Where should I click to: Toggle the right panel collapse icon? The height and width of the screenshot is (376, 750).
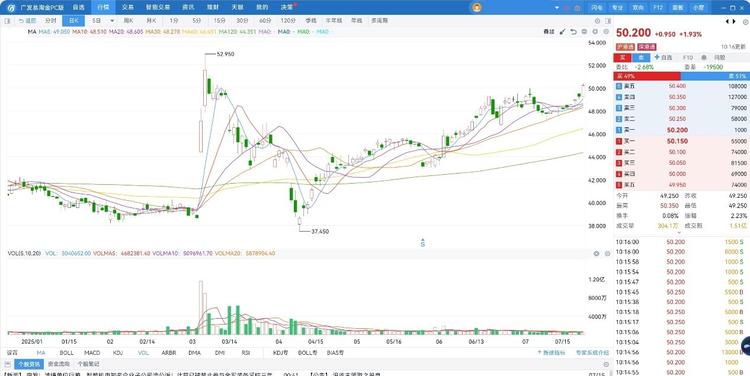coord(608,21)
